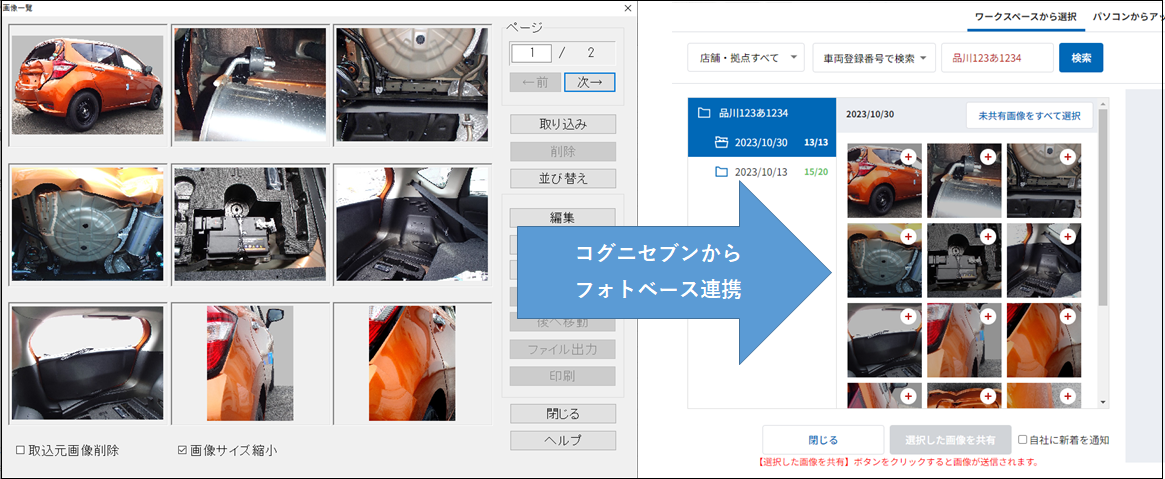The image size is (1165, 479).
Task: Uncheck the 画像サイズ縮小 checkbox
Action: pyautogui.click(x=181, y=451)
